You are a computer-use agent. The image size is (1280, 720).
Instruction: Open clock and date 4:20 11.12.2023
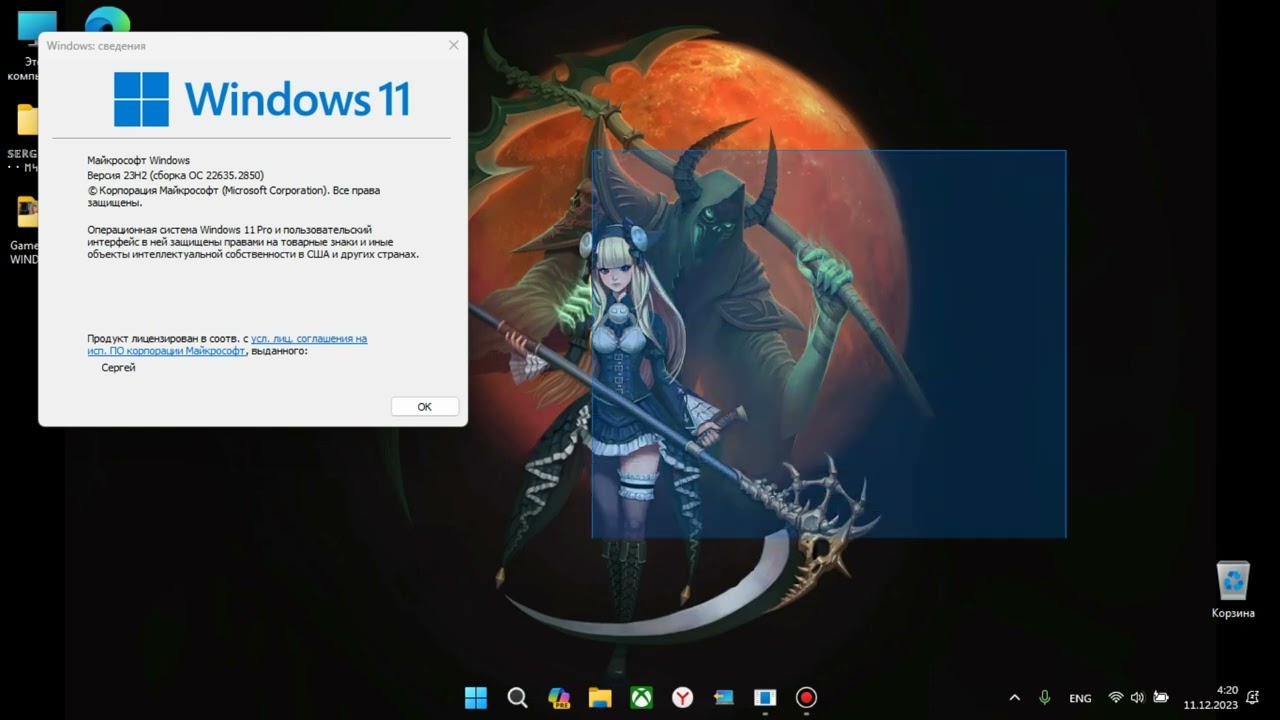click(1211, 698)
